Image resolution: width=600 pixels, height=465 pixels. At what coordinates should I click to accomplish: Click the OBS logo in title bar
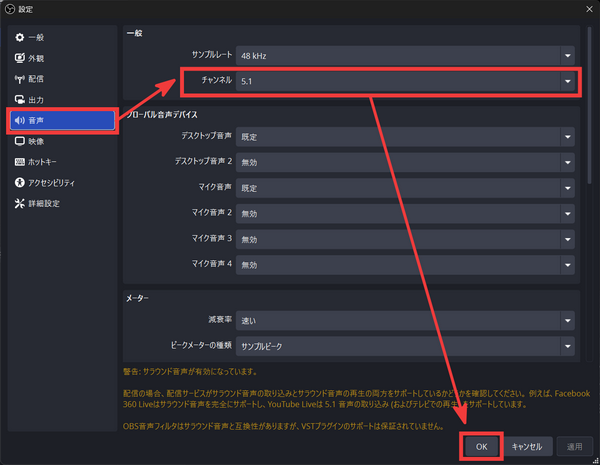[10, 9]
